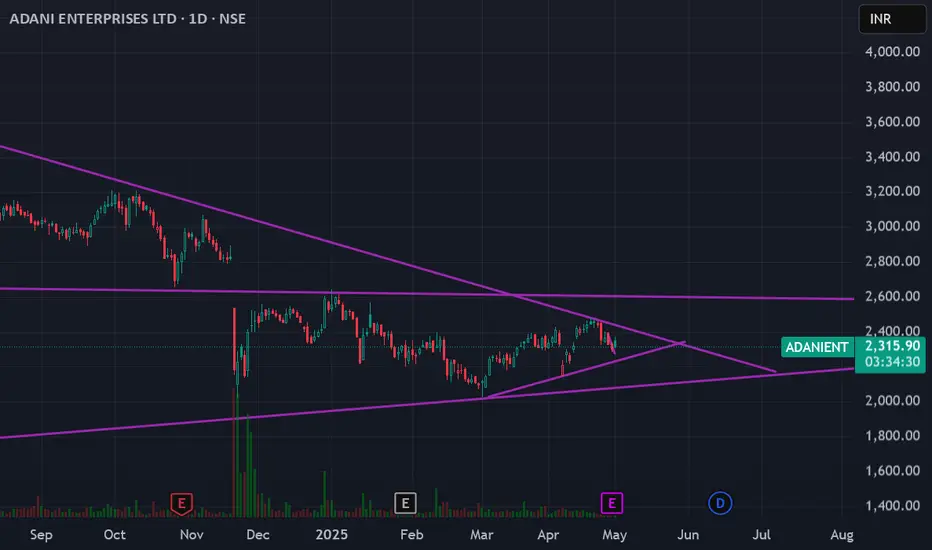Click the Sep label on time axis
This screenshot has width=932, height=550.
click(41, 535)
